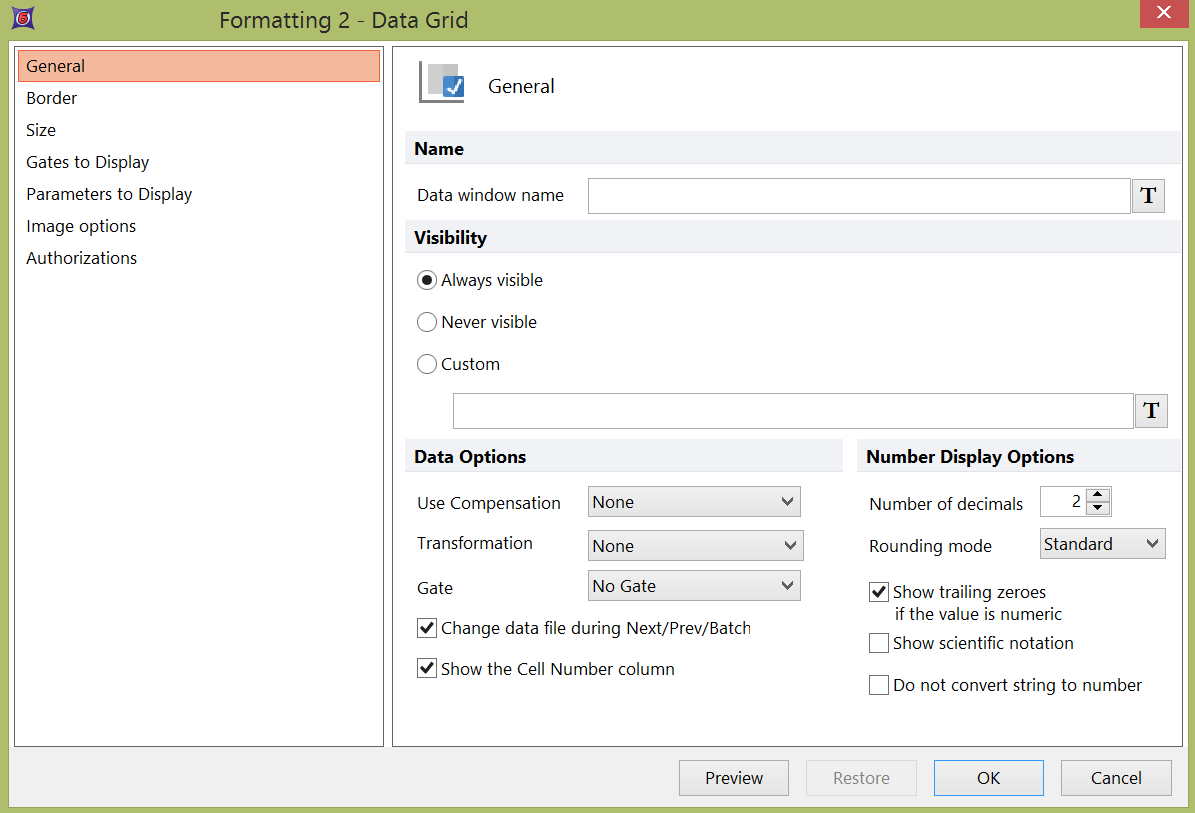The width and height of the screenshot is (1195, 813).
Task: Open the Rounding mode dropdown
Action: click(x=1102, y=544)
